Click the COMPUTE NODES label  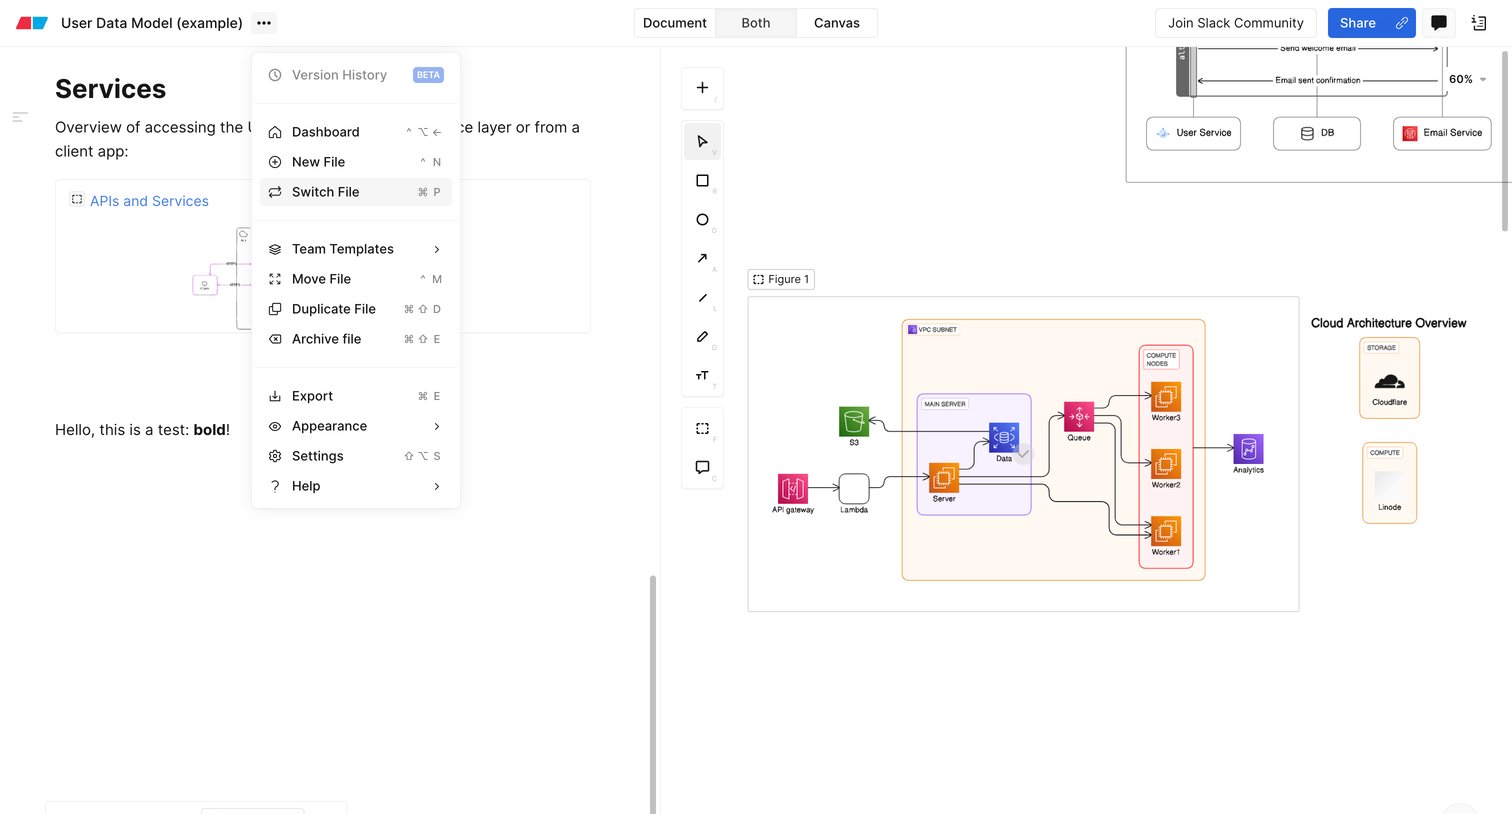pyautogui.click(x=1161, y=359)
